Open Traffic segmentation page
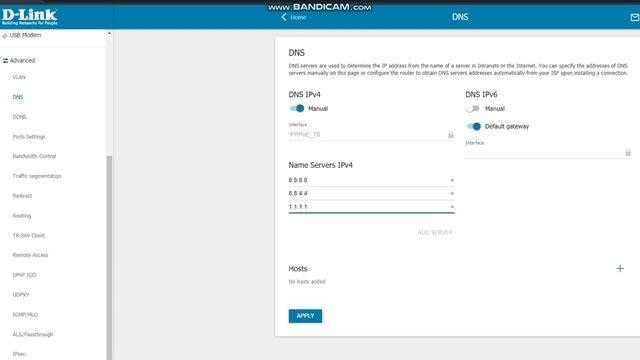This screenshot has height=360, width=640. [x=37, y=176]
